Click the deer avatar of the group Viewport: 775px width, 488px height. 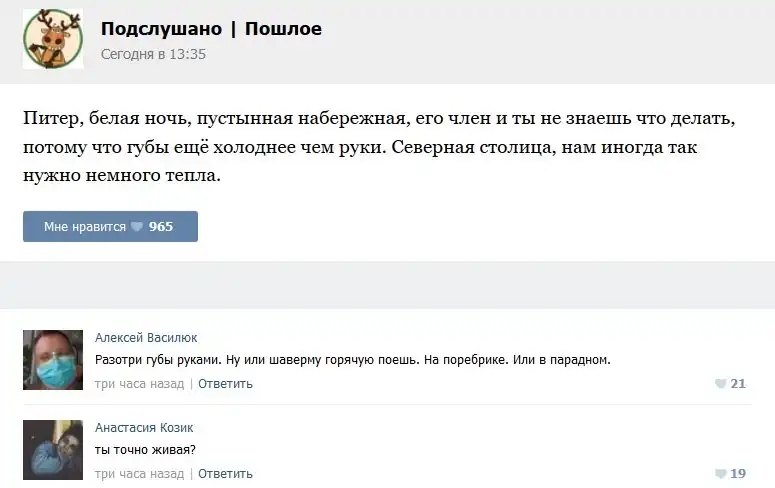52,39
